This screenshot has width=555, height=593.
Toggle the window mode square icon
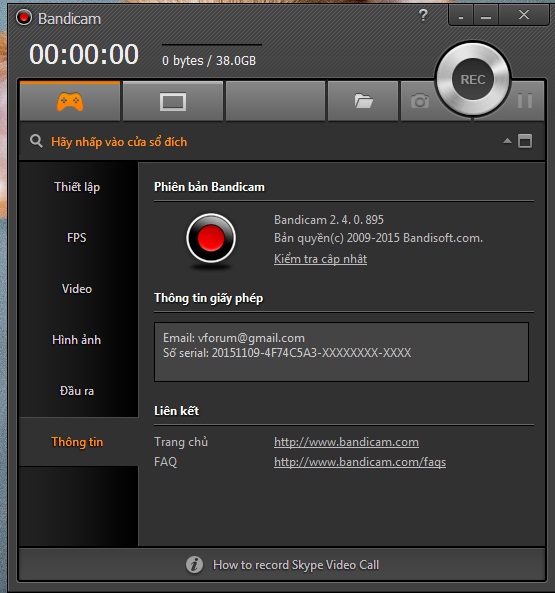525,141
